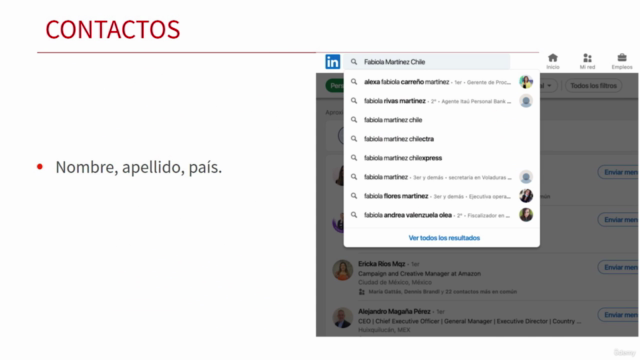The image size is (640, 360).
Task: Select fabiola martinez secretaria en Voladuras suggestion
Action: click(442, 177)
